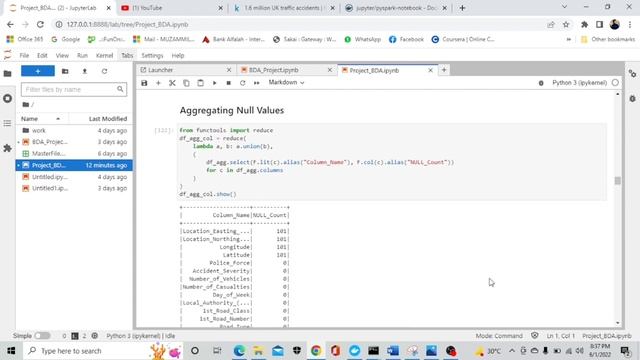Cut the selected cell with the scissors icon
The width and height of the screenshot is (640, 360).
172,83
